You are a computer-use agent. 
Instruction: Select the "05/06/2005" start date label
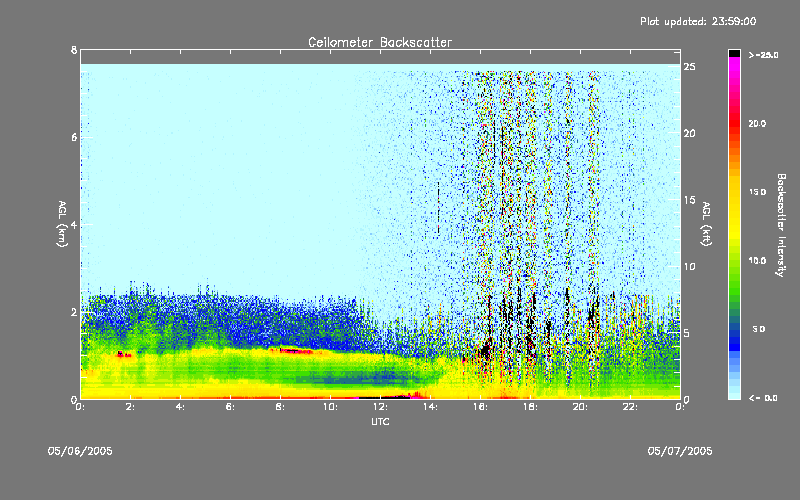click(x=80, y=451)
